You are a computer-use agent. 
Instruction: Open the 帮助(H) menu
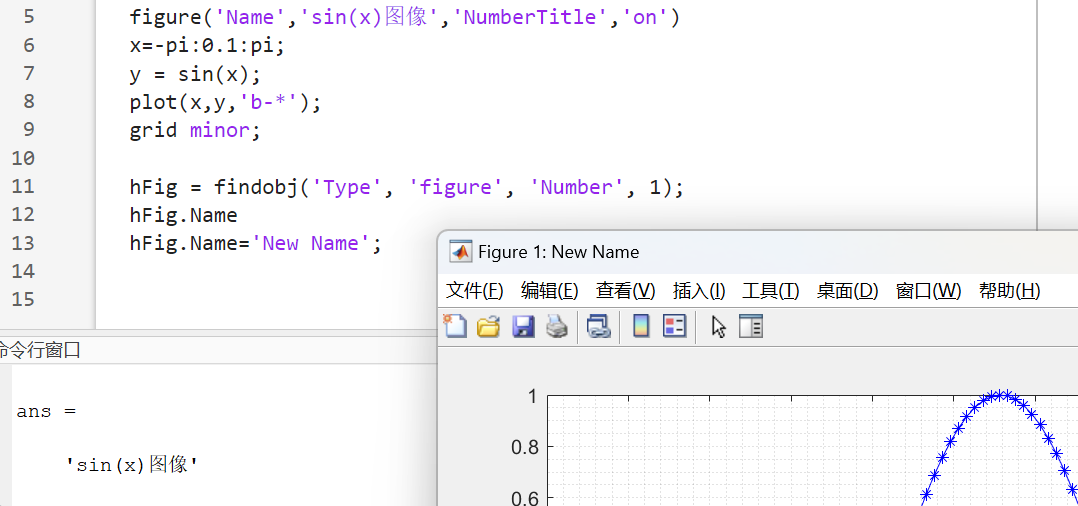click(x=1009, y=291)
